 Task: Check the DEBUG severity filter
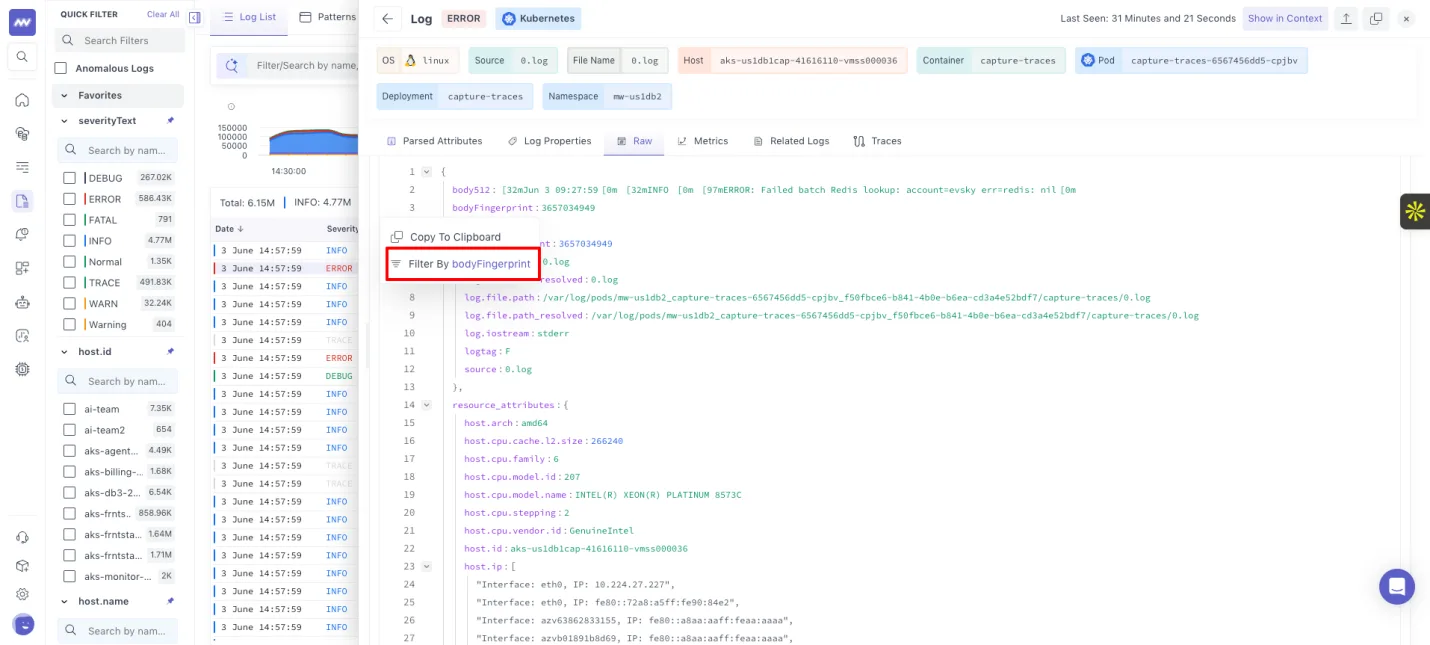click(70, 177)
